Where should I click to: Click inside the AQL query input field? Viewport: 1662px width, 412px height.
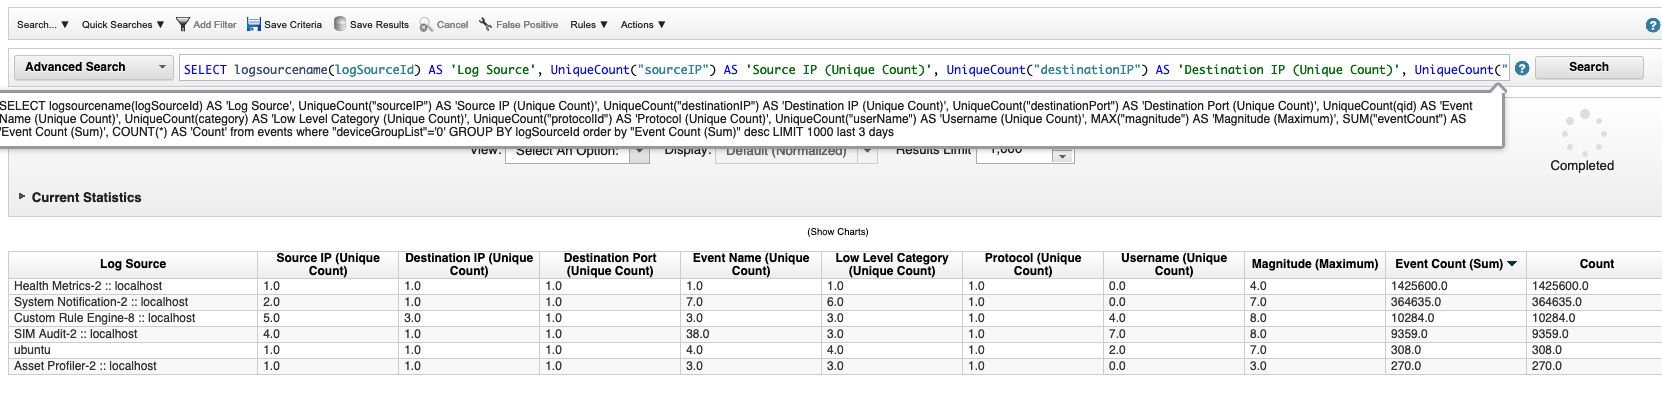click(x=840, y=69)
